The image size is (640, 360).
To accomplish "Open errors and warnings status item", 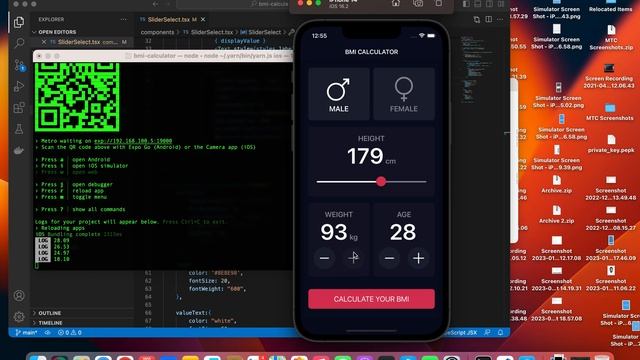I will (x=69, y=333).
